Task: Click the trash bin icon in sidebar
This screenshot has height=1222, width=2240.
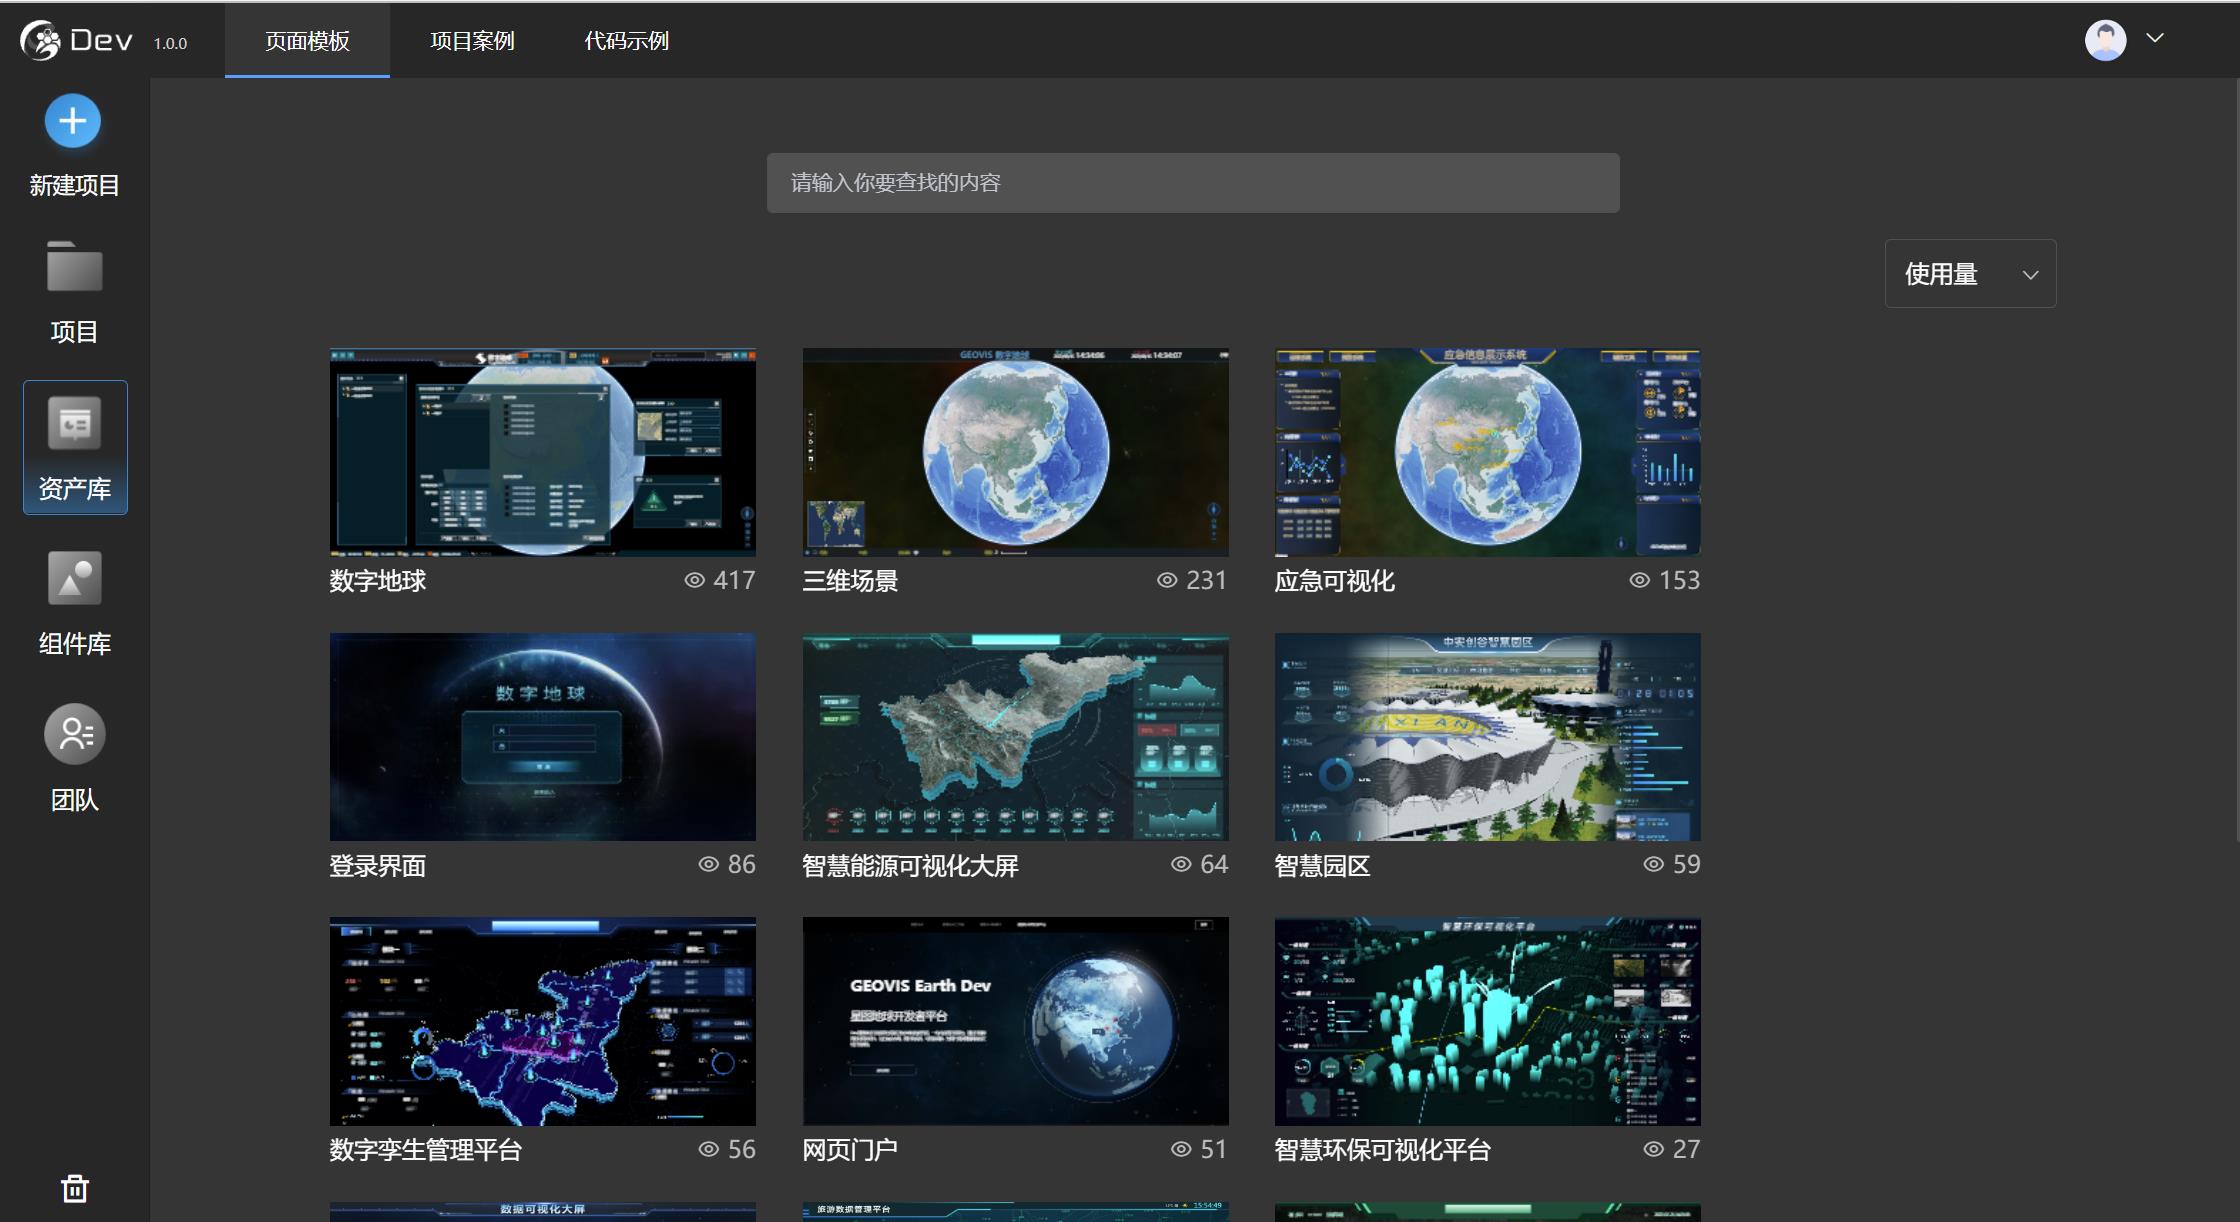Action: 75,1188
